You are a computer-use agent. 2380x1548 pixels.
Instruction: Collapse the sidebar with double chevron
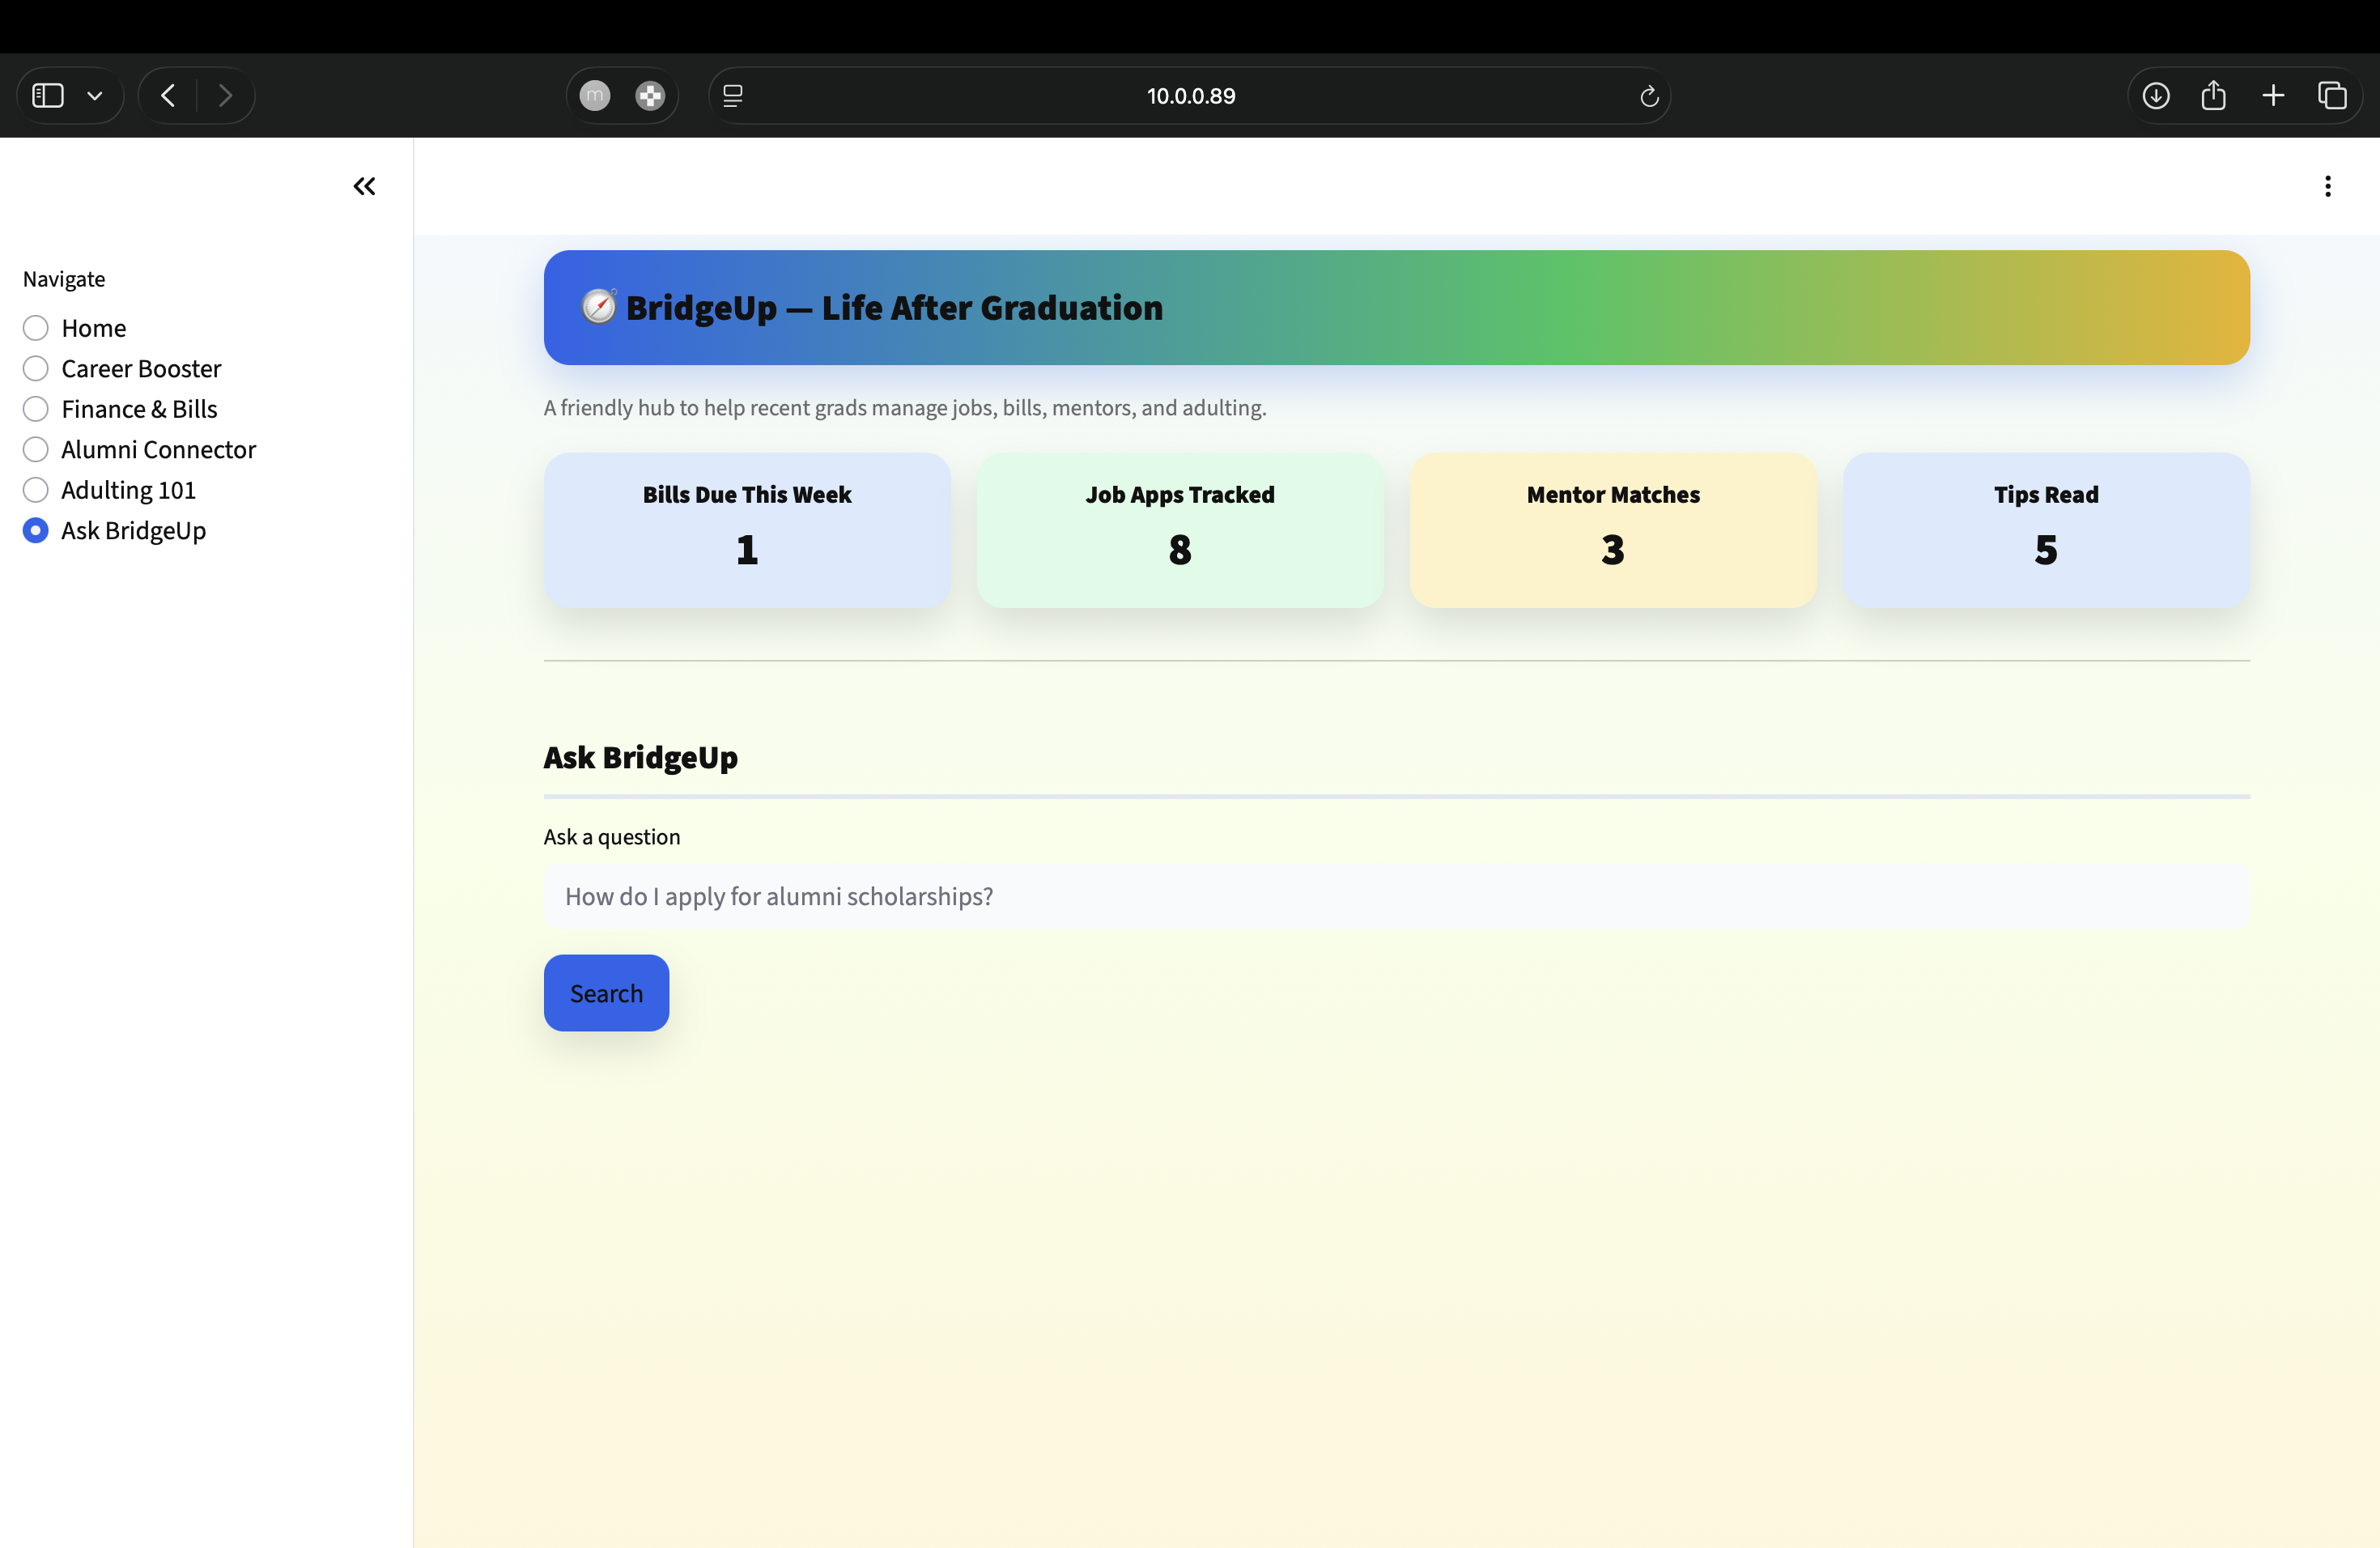tap(364, 186)
